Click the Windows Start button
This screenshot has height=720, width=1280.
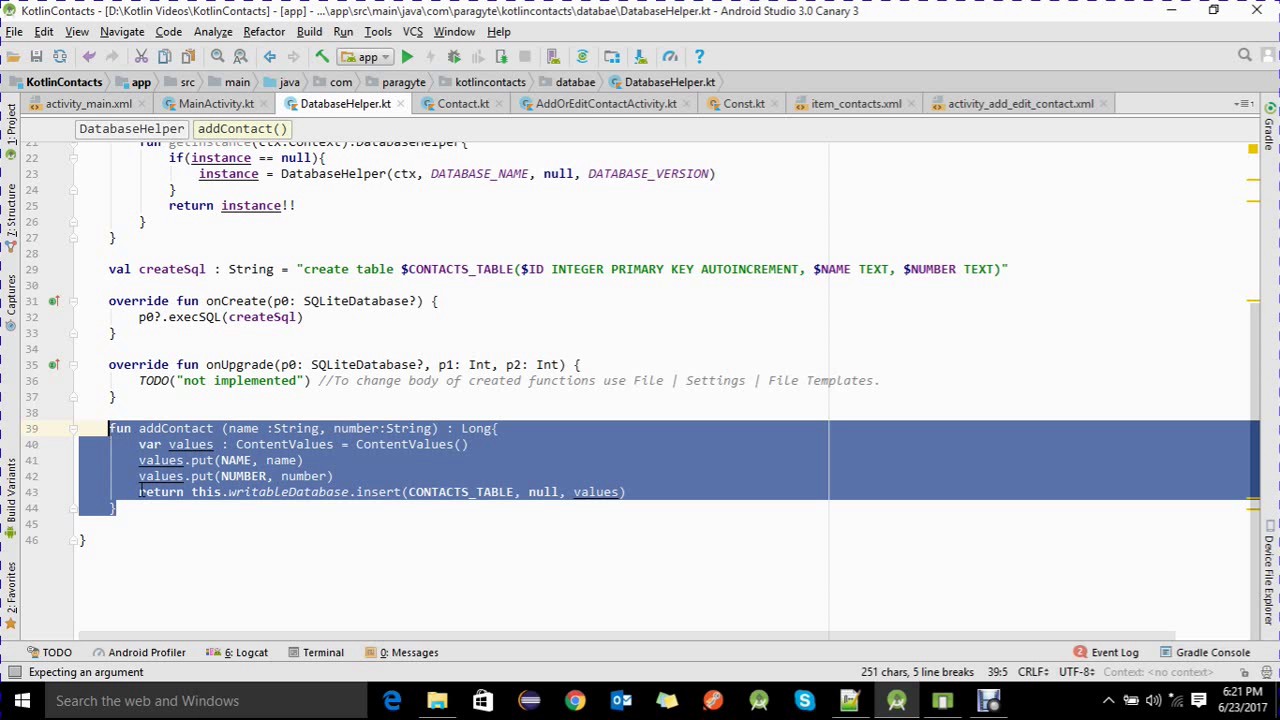[22, 701]
